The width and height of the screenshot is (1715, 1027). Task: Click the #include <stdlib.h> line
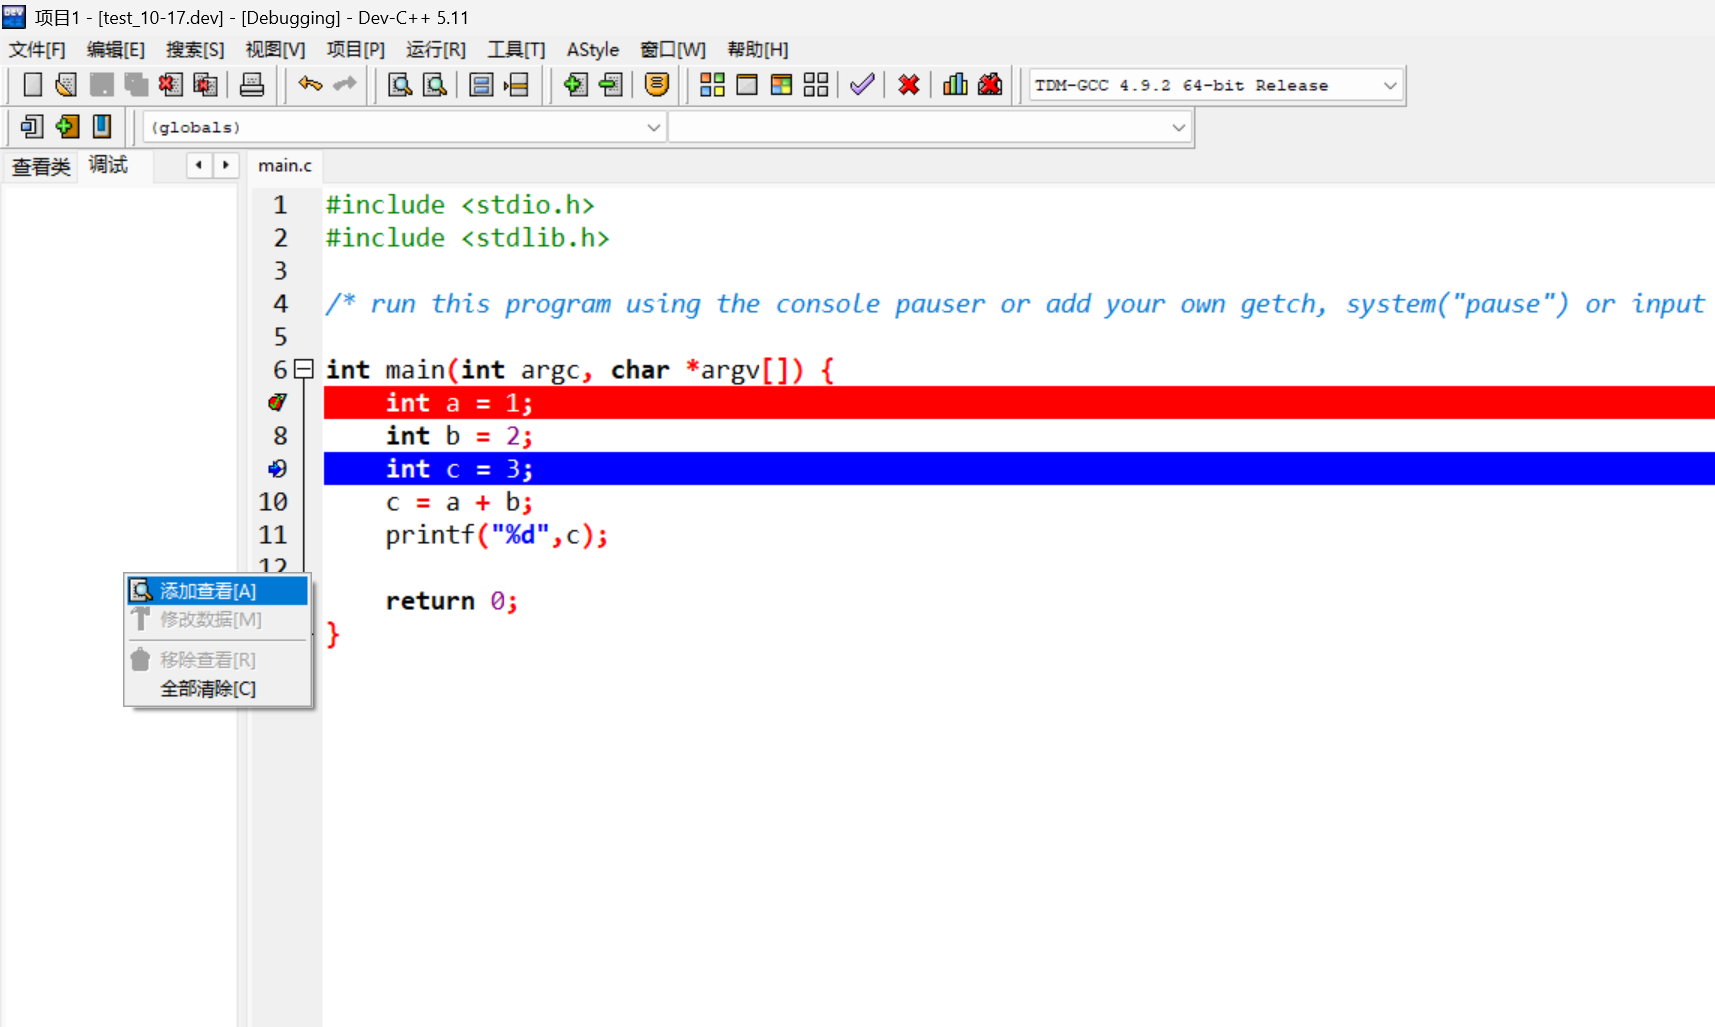point(467,238)
